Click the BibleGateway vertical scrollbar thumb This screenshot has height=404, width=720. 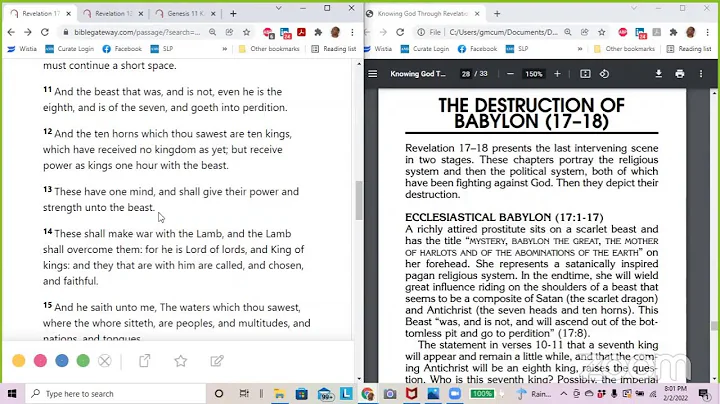(359, 201)
